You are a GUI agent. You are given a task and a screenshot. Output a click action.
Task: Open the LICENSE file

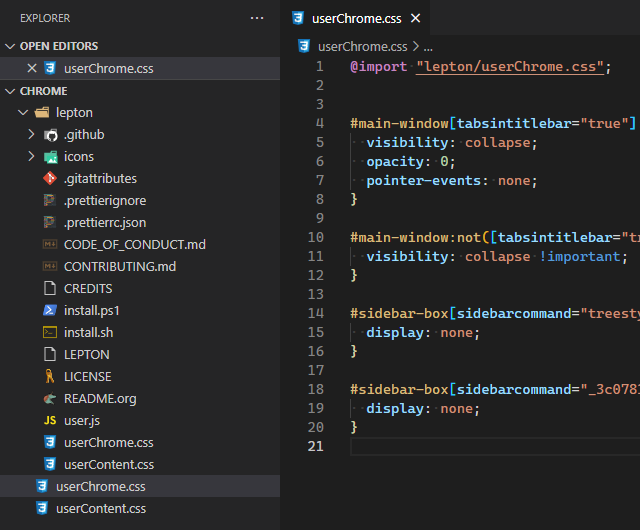click(87, 377)
